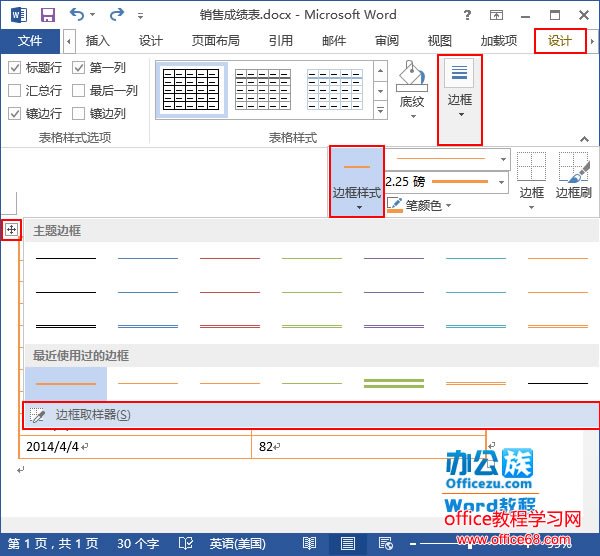Enable the 最后一列 checkbox

[78, 91]
